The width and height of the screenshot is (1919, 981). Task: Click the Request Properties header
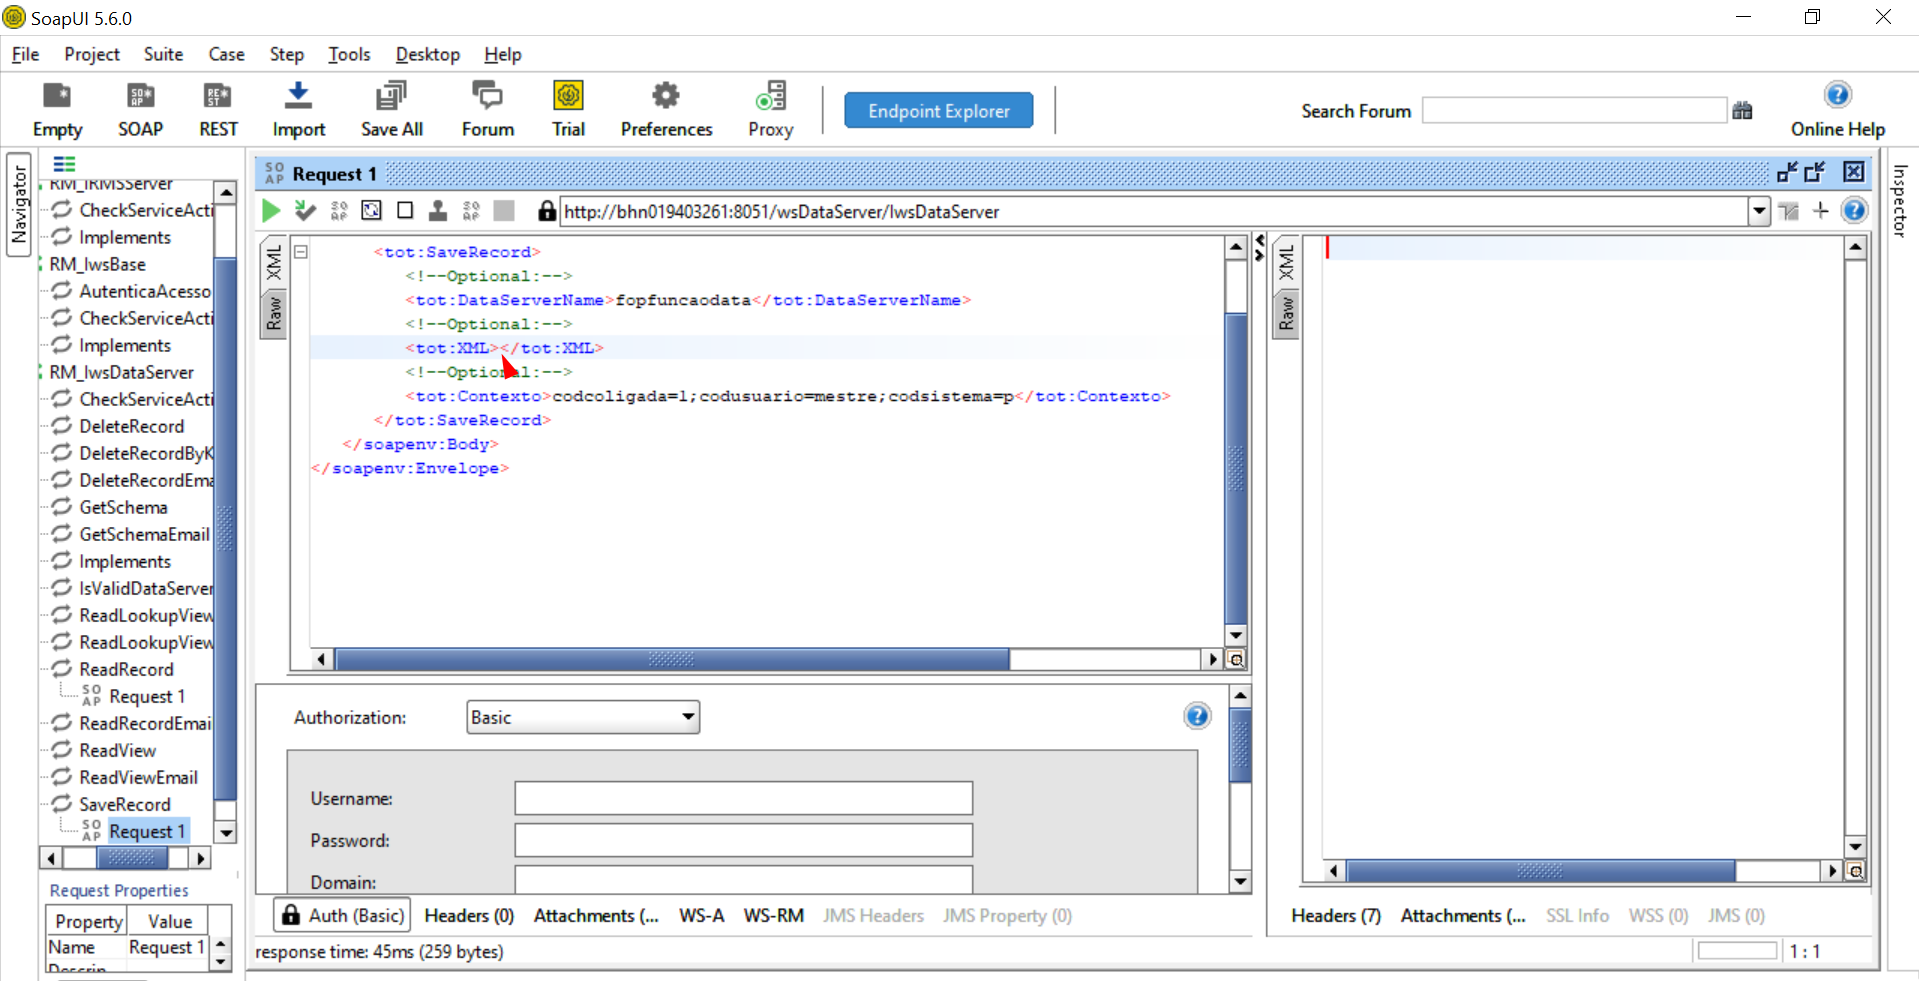(x=119, y=890)
